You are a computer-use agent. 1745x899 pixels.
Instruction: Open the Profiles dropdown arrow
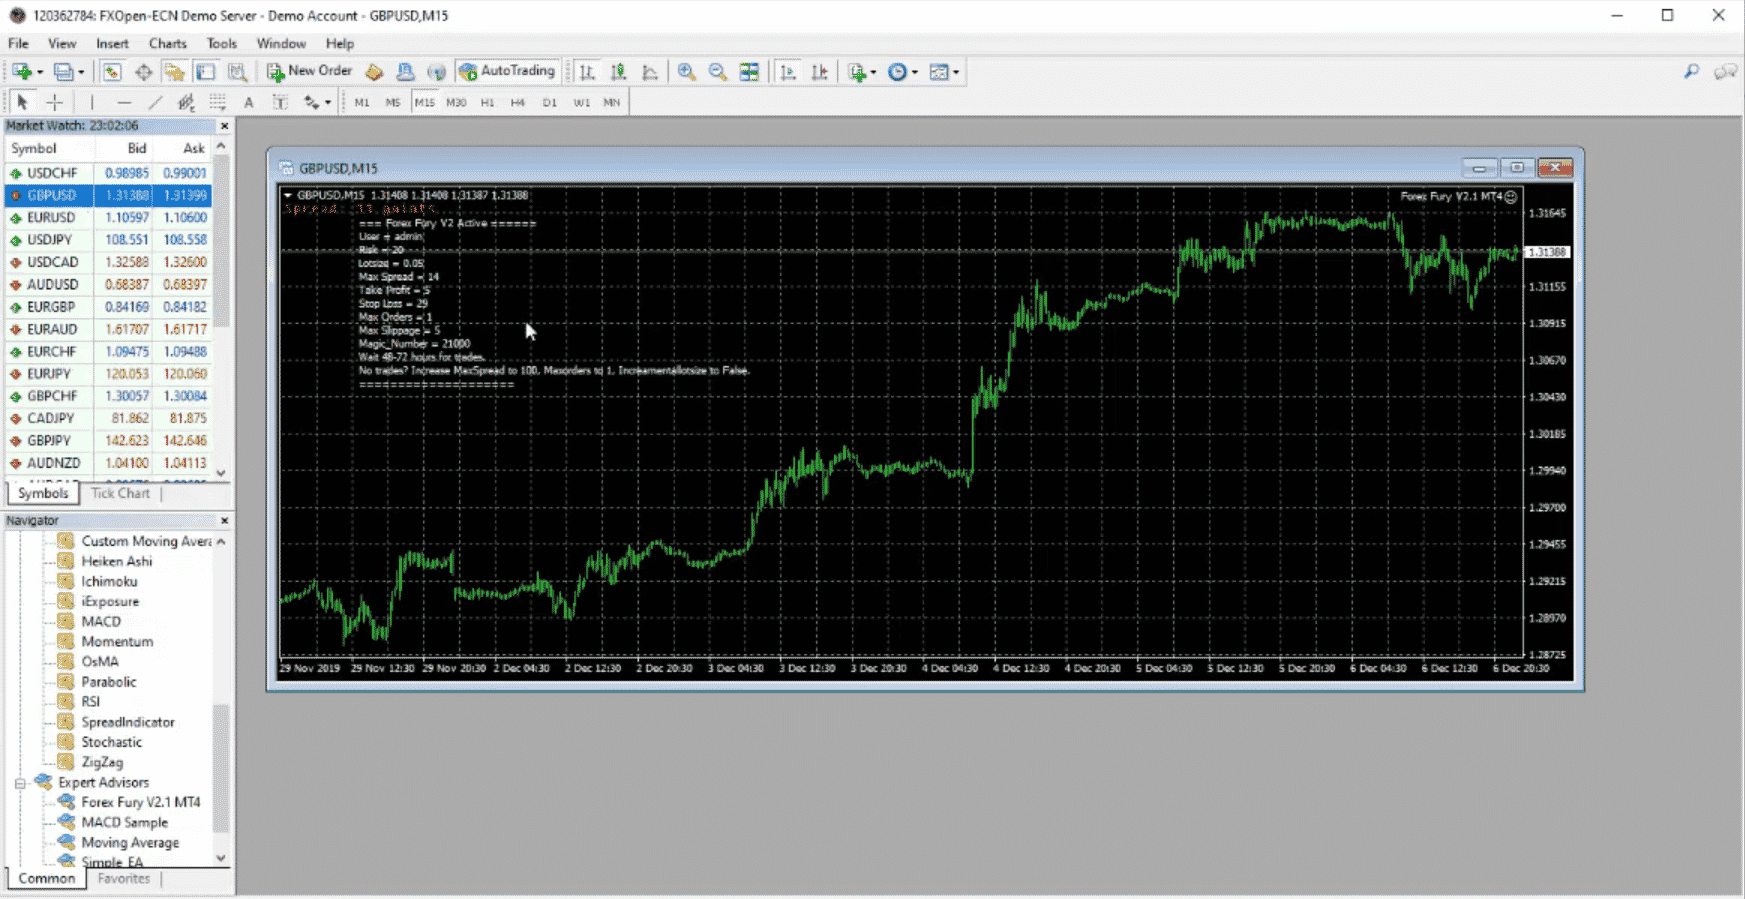81,72
